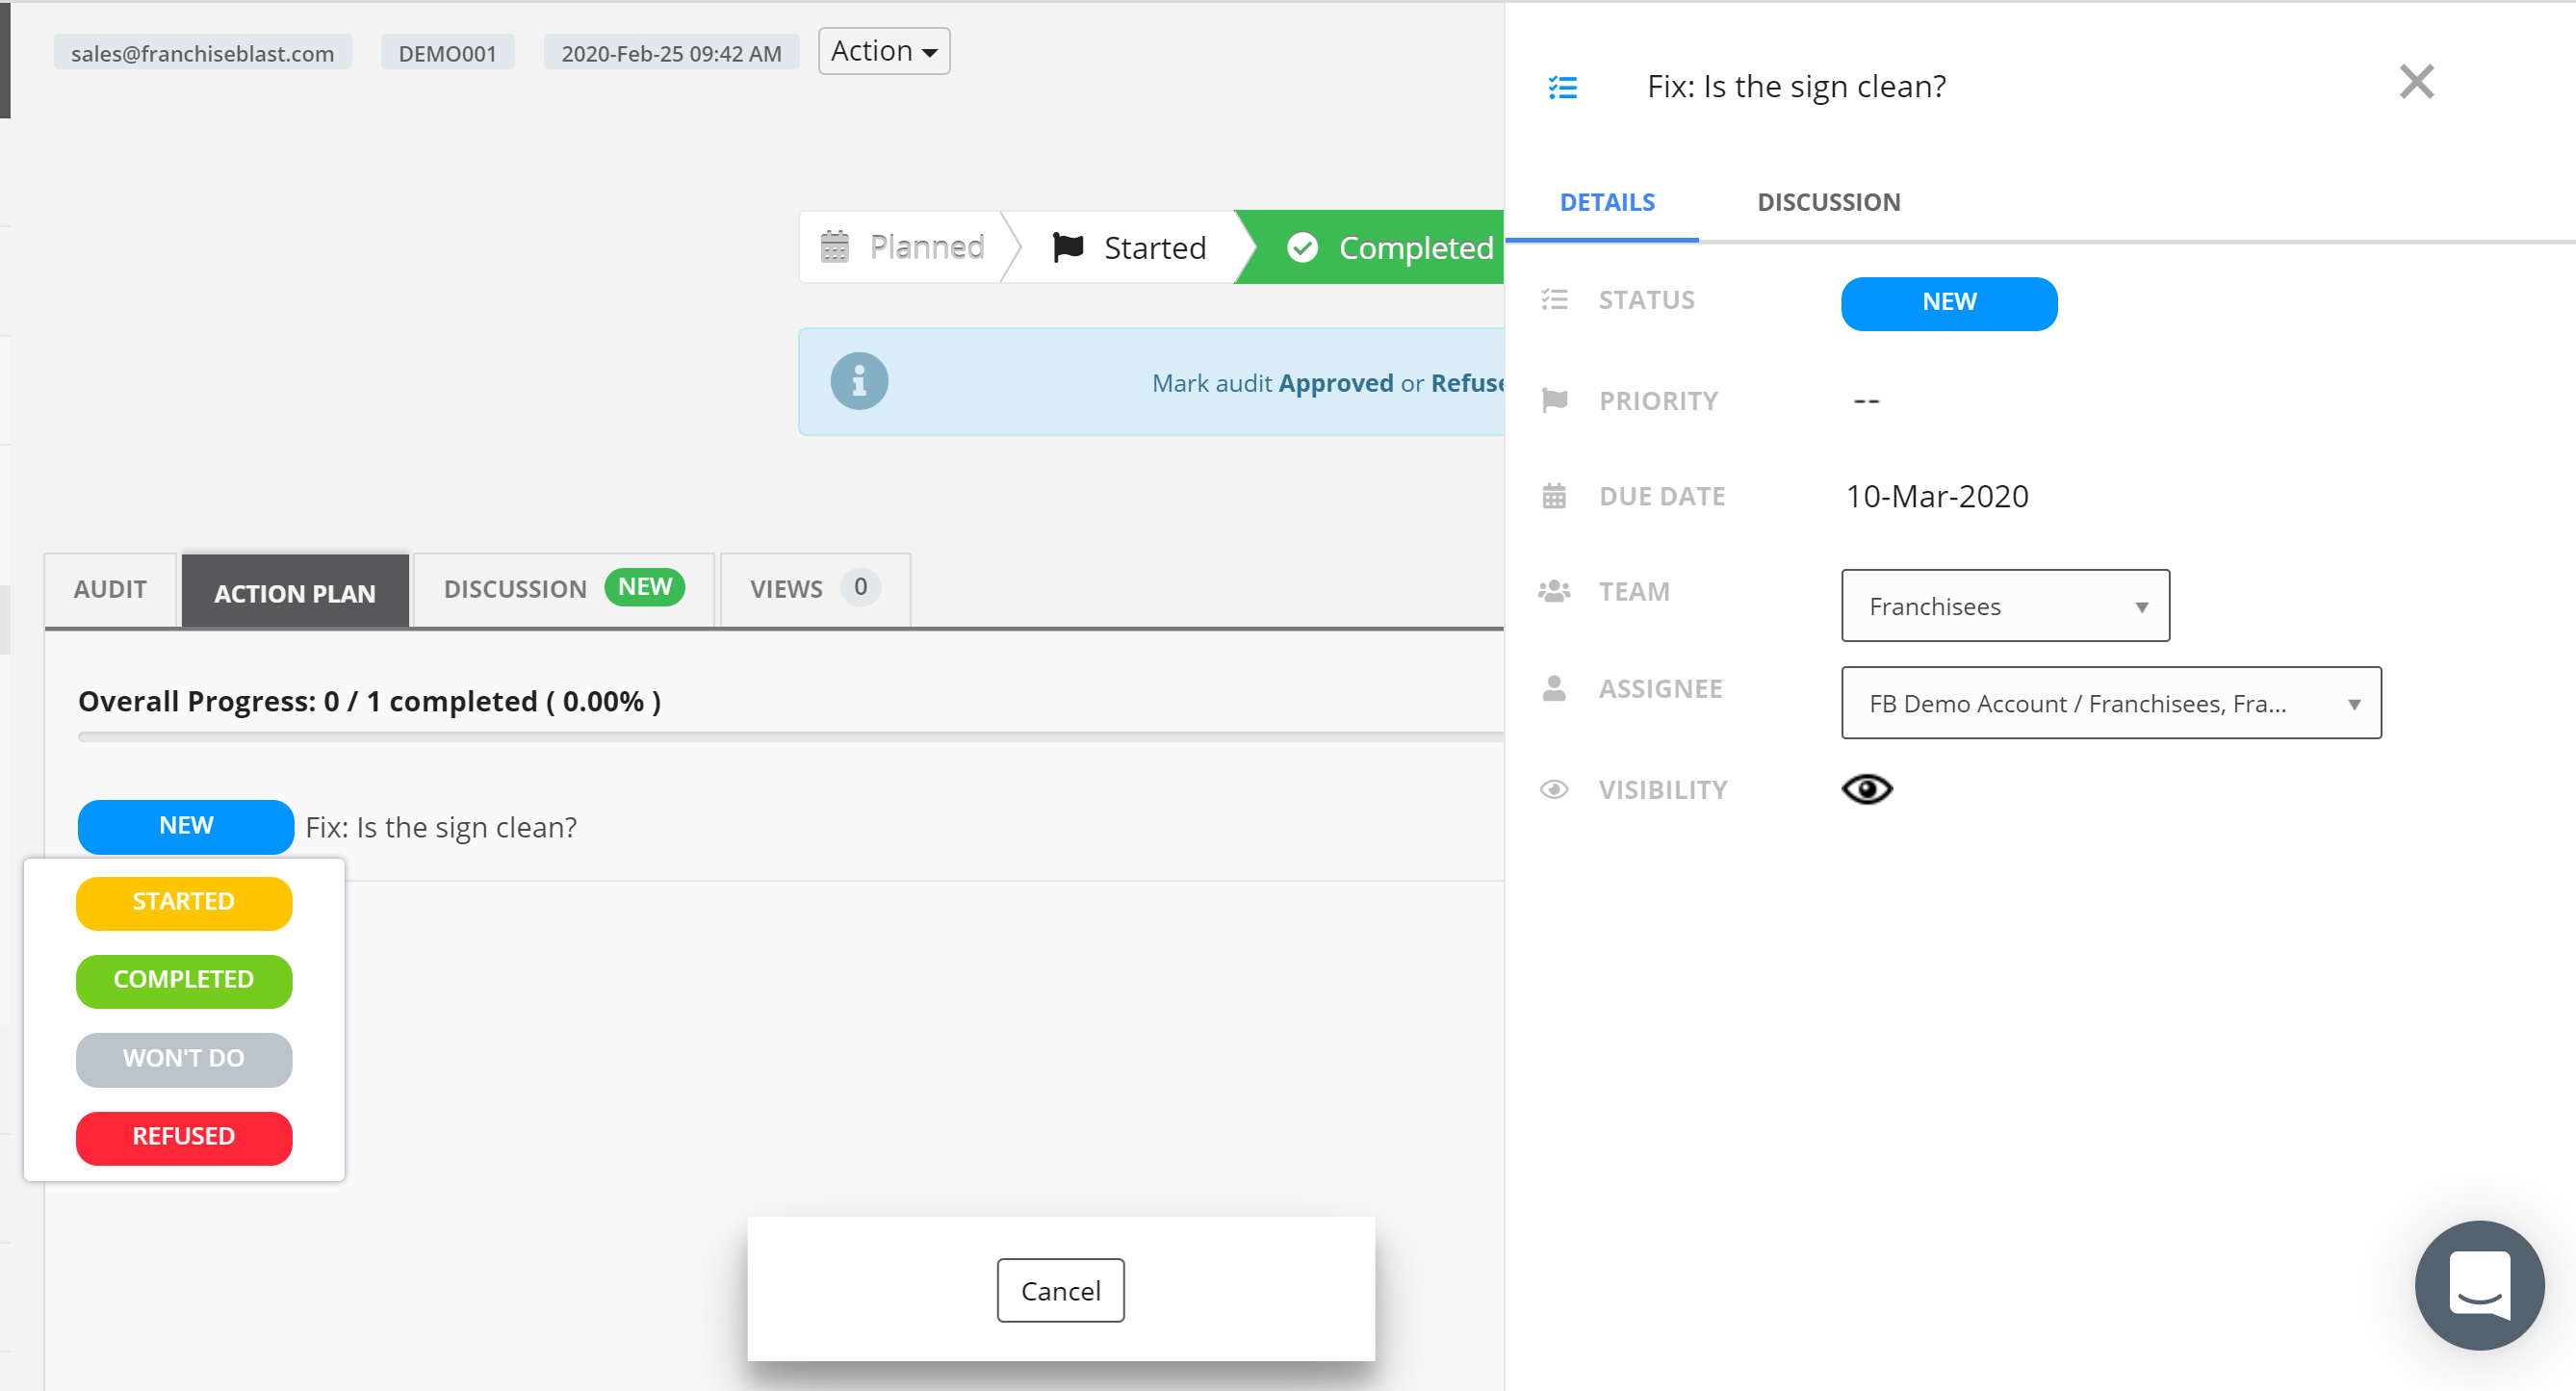Click the Started flag icon
Viewport: 2576px width, 1391px height.
[1068, 247]
